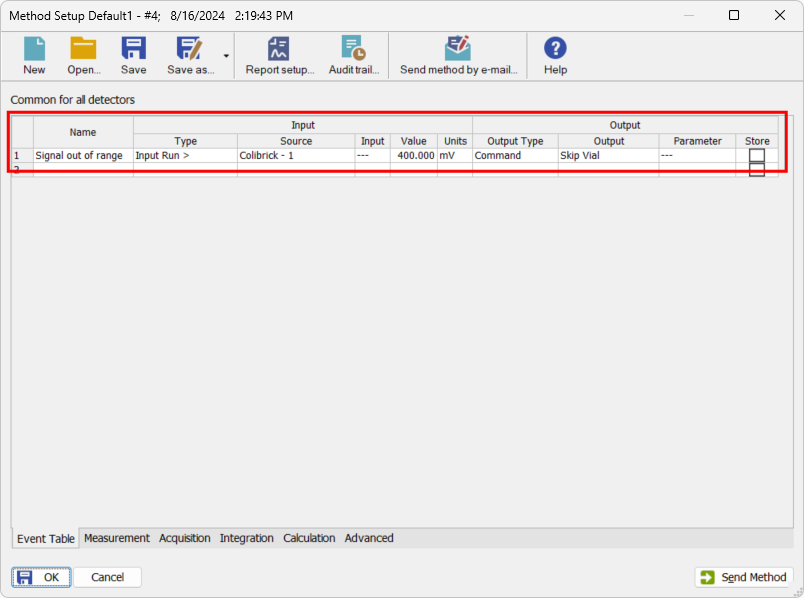The width and height of the screenshot is (804, 598).
Task: Click the Source column header
Action: [296, 141]
